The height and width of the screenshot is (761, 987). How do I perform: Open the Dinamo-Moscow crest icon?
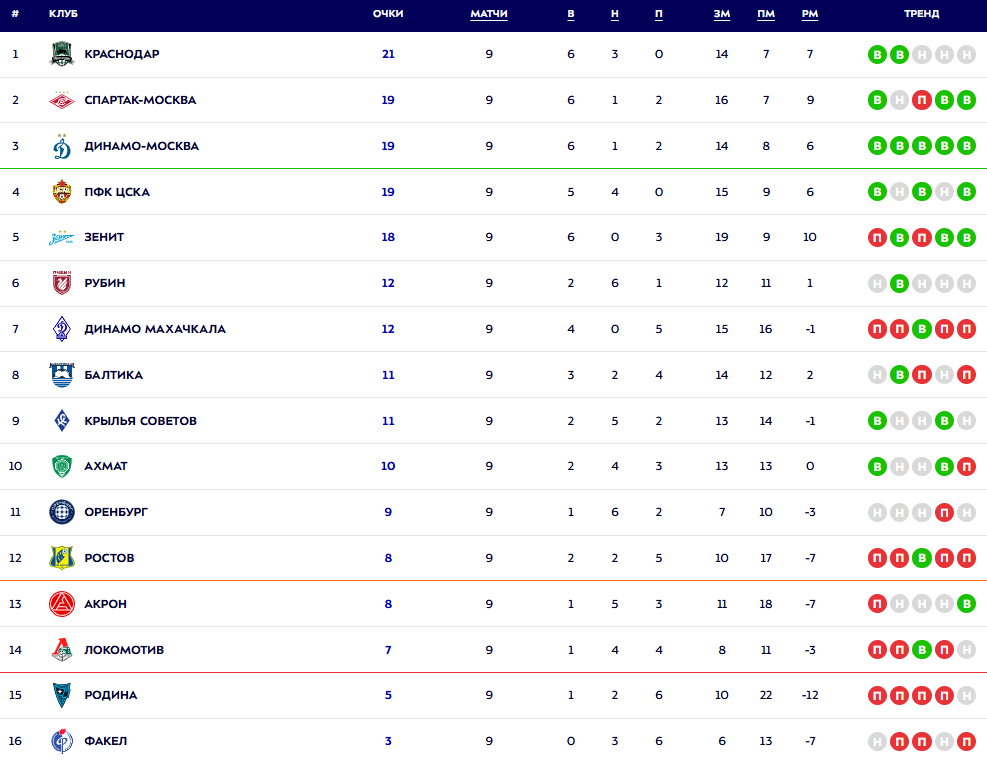(62, 146)
